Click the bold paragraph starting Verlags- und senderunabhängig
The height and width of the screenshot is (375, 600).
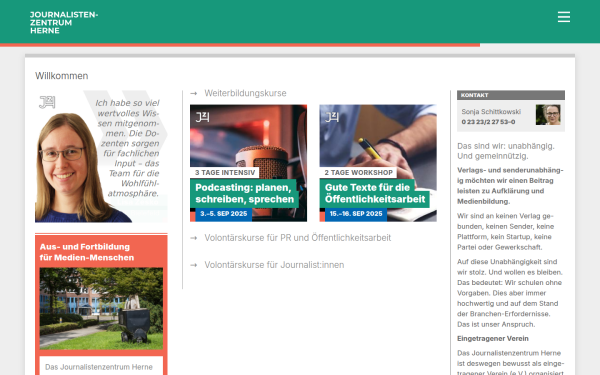510,186
